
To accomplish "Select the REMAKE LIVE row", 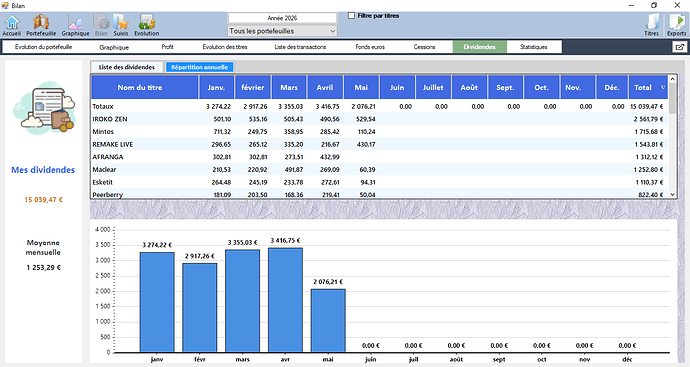I will tap(380, 144).
